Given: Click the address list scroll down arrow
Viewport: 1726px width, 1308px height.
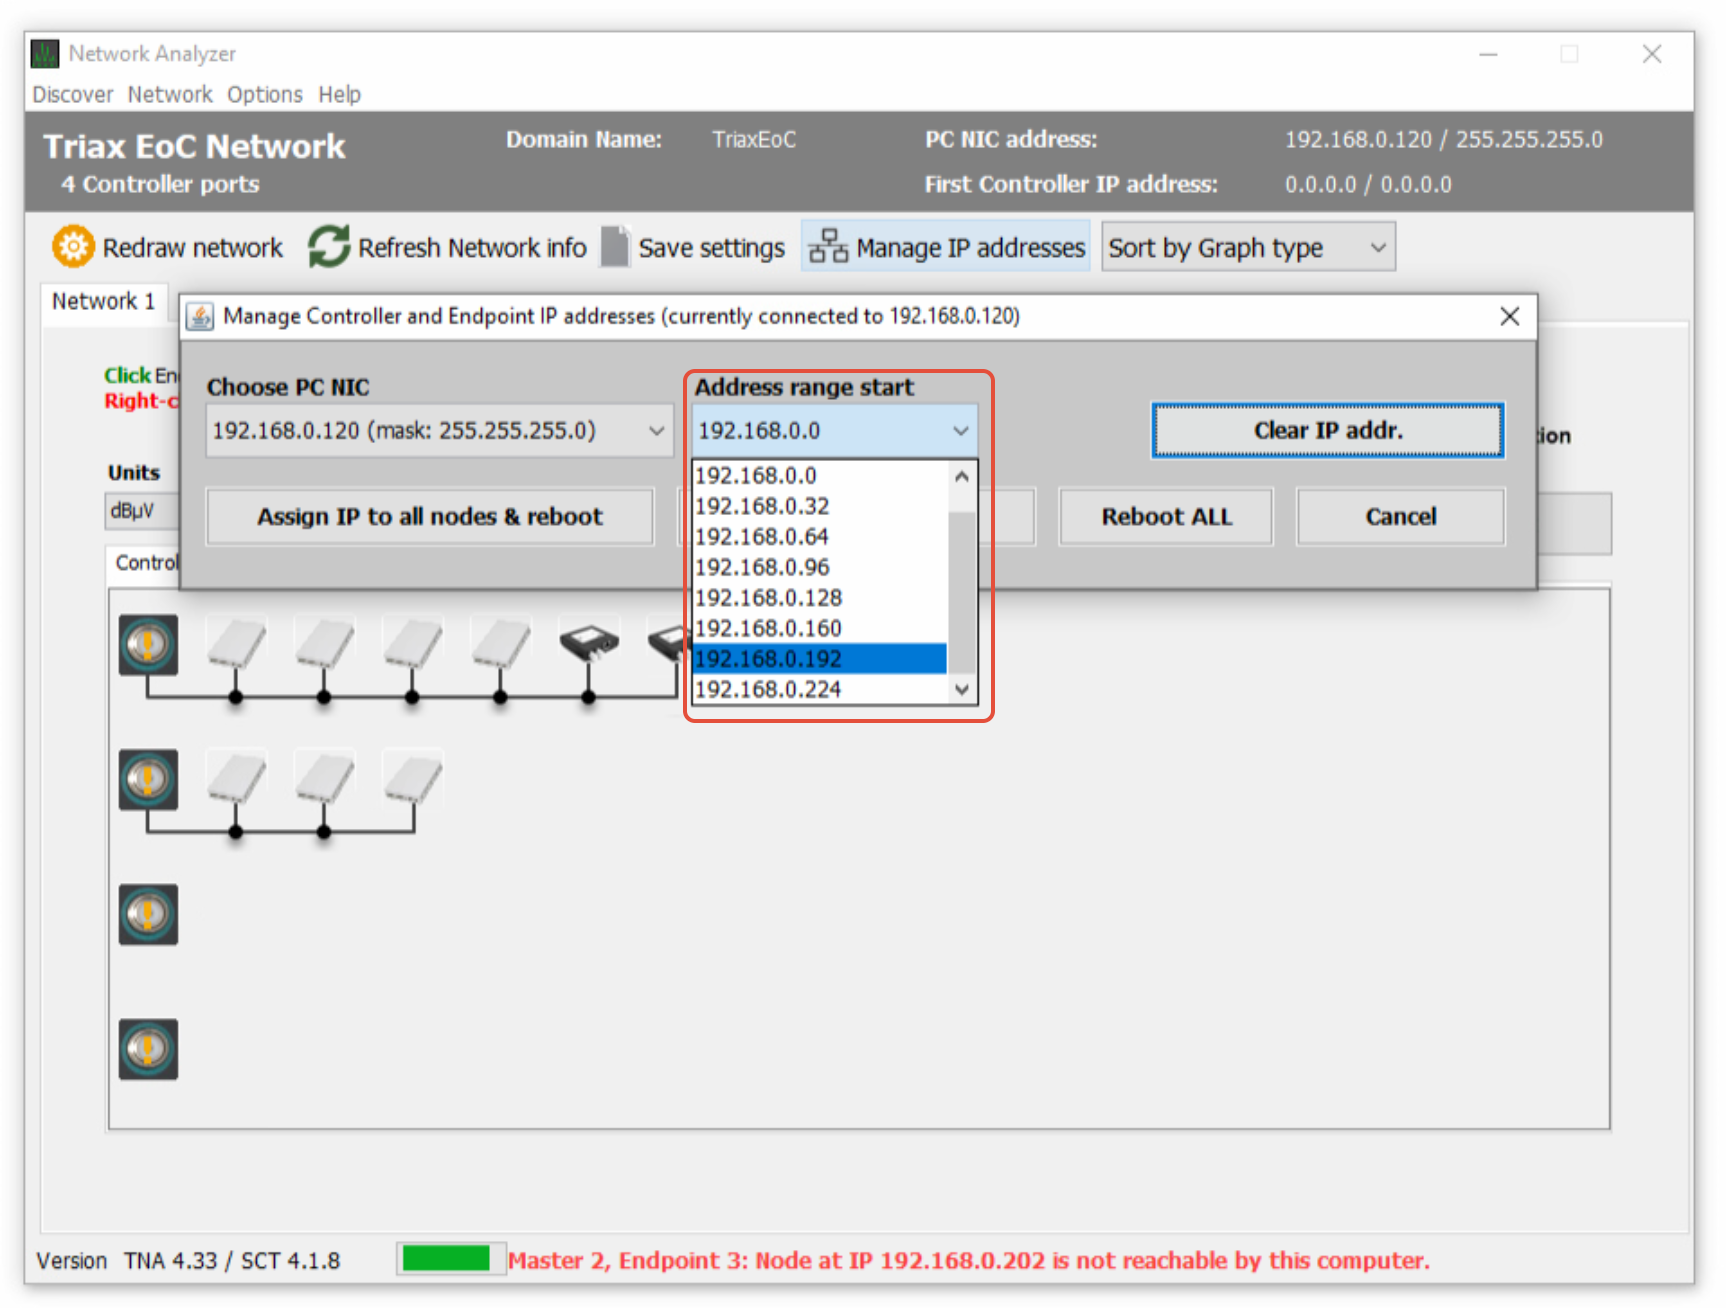Looking at the screenshot, I should tap(962, 689).
